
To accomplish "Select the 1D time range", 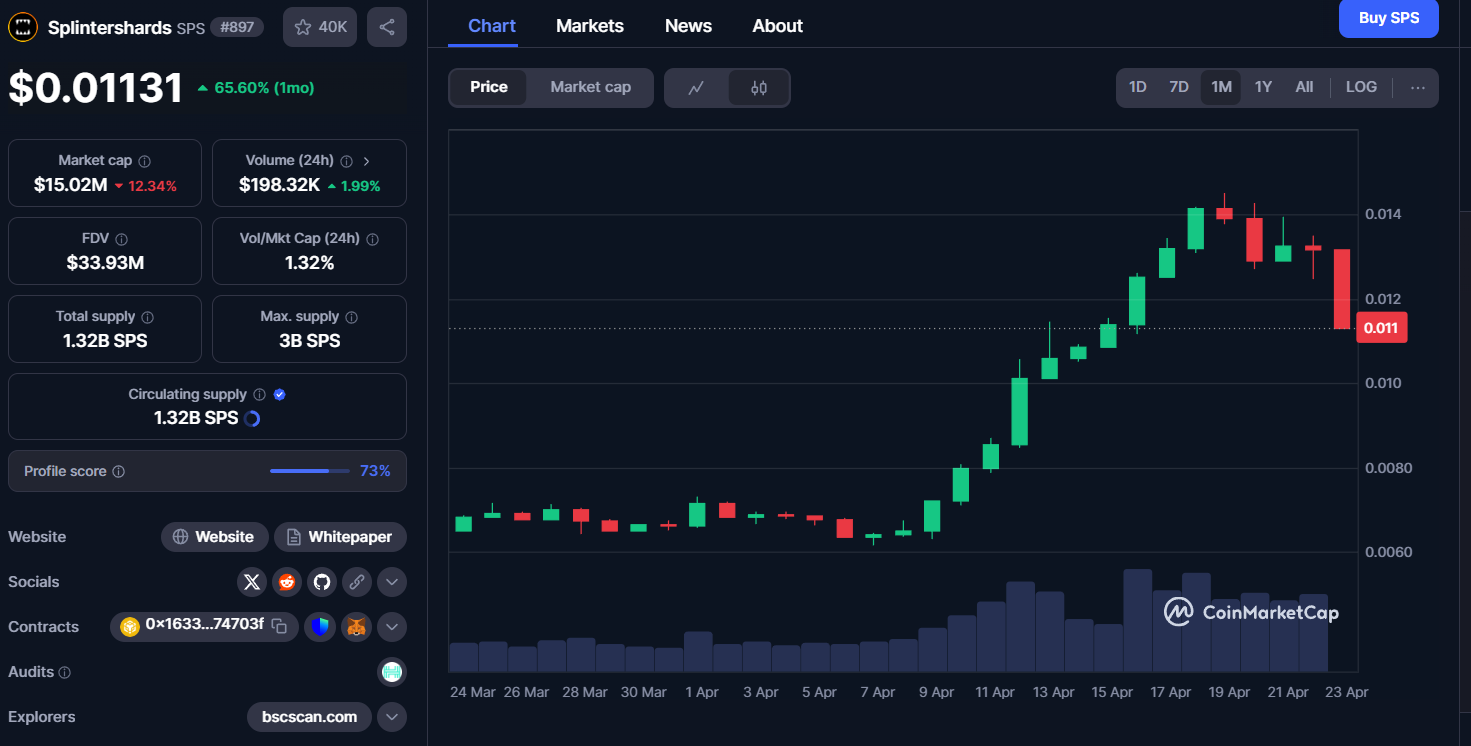I will (1138, 87).
